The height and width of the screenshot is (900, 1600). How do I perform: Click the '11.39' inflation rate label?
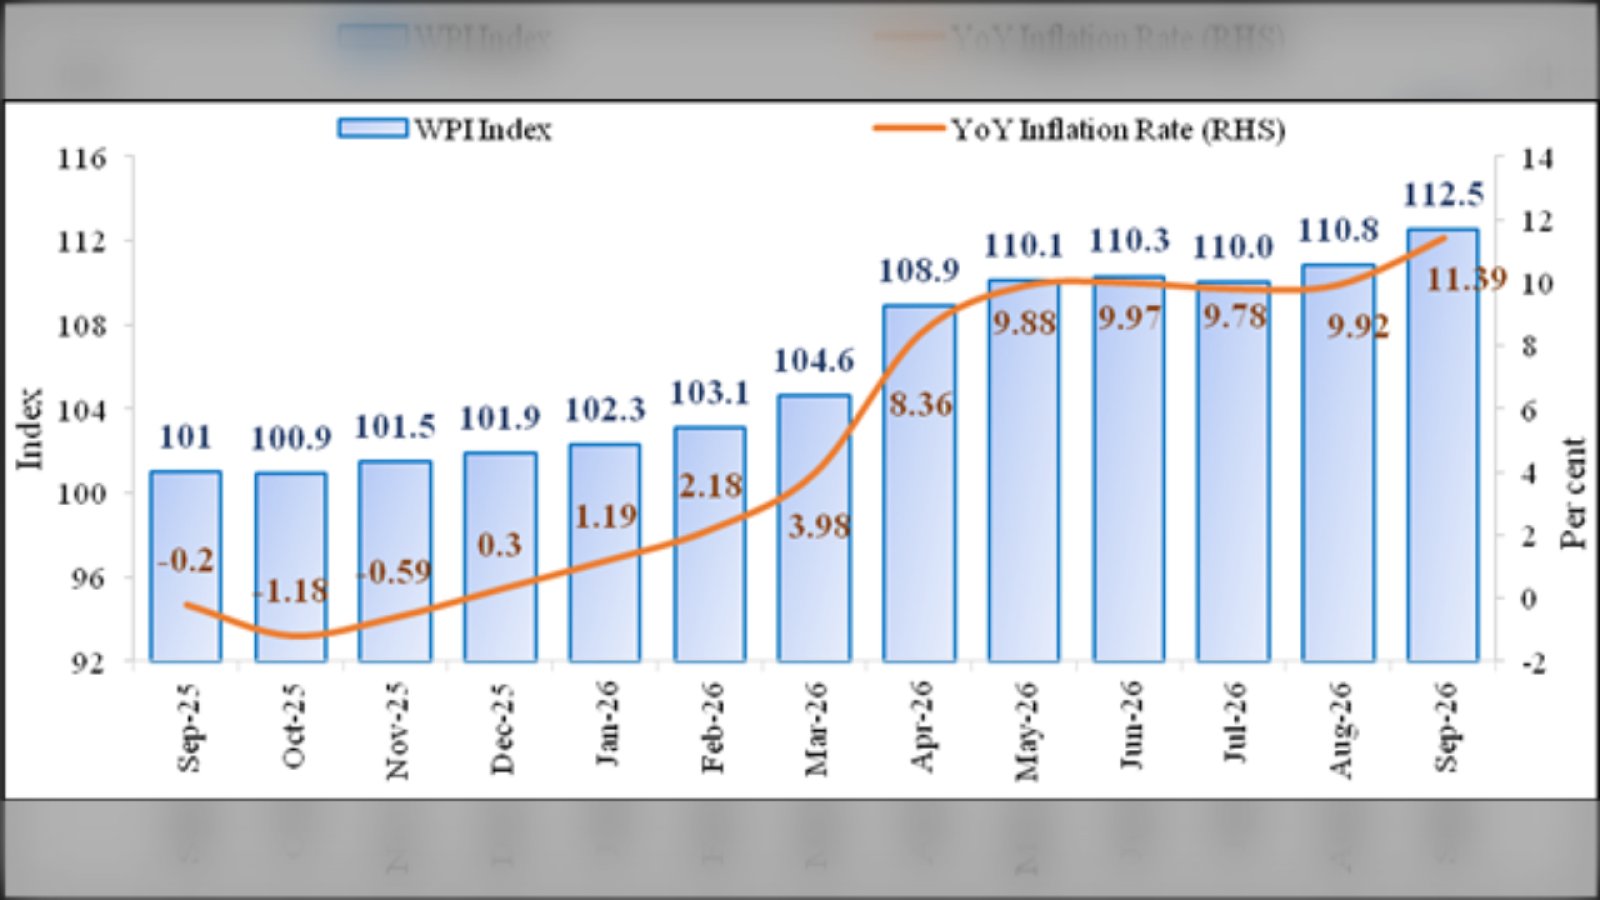(1466, 280)
